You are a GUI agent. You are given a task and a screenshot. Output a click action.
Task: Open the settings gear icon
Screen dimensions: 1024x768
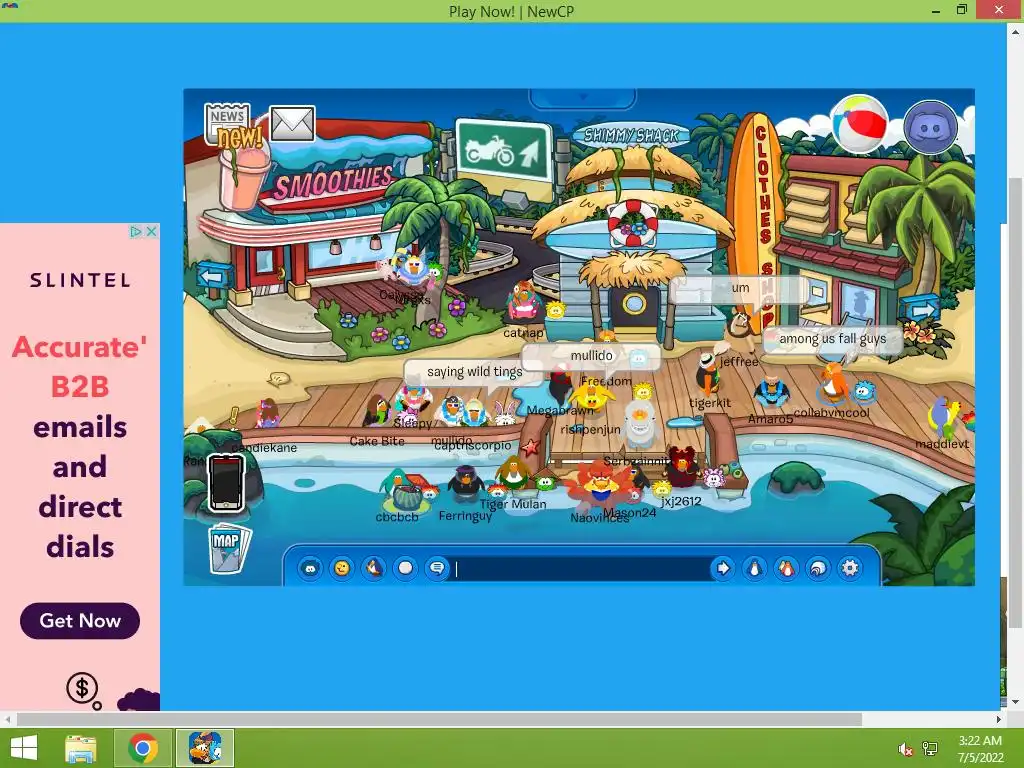[x=850, y=568]
